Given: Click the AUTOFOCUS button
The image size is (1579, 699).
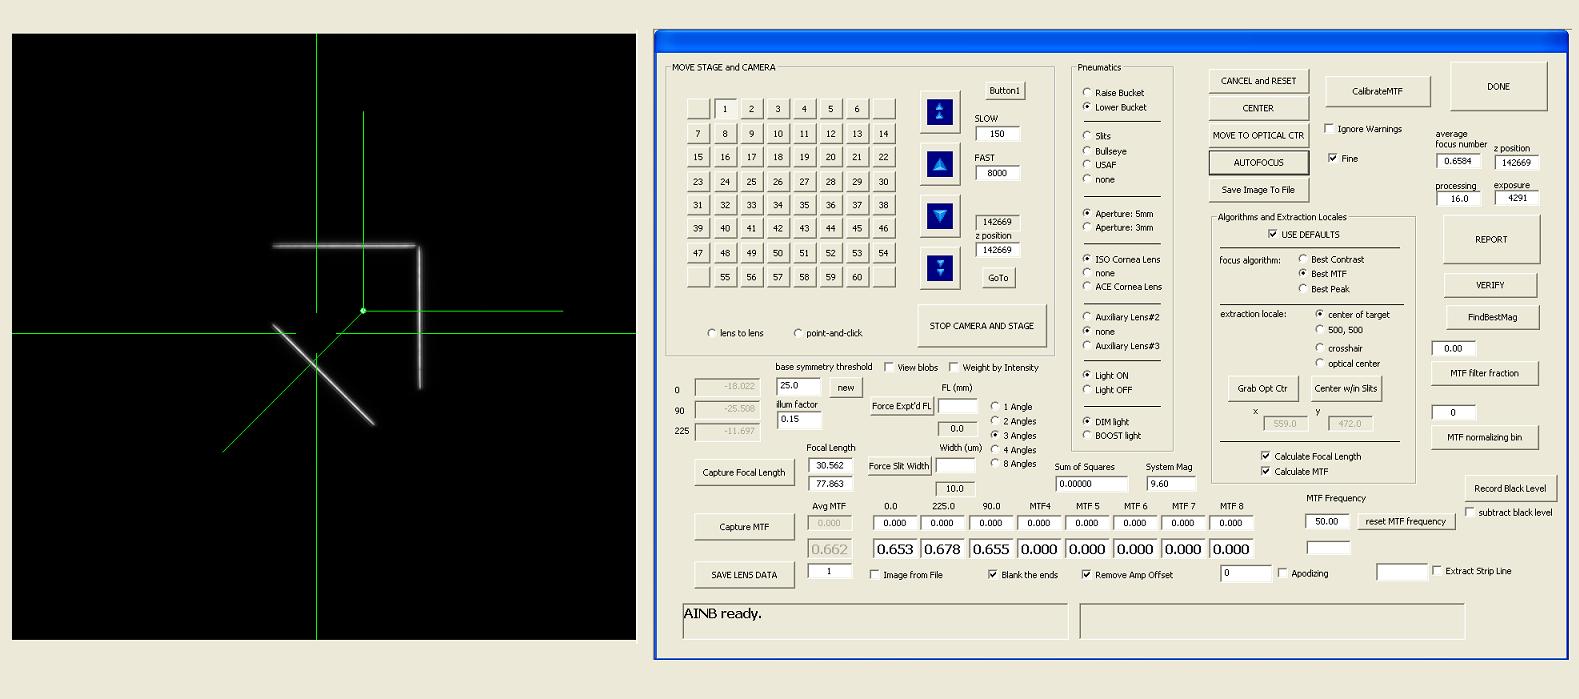Looking at the screenshot, I should [1258, 162].
